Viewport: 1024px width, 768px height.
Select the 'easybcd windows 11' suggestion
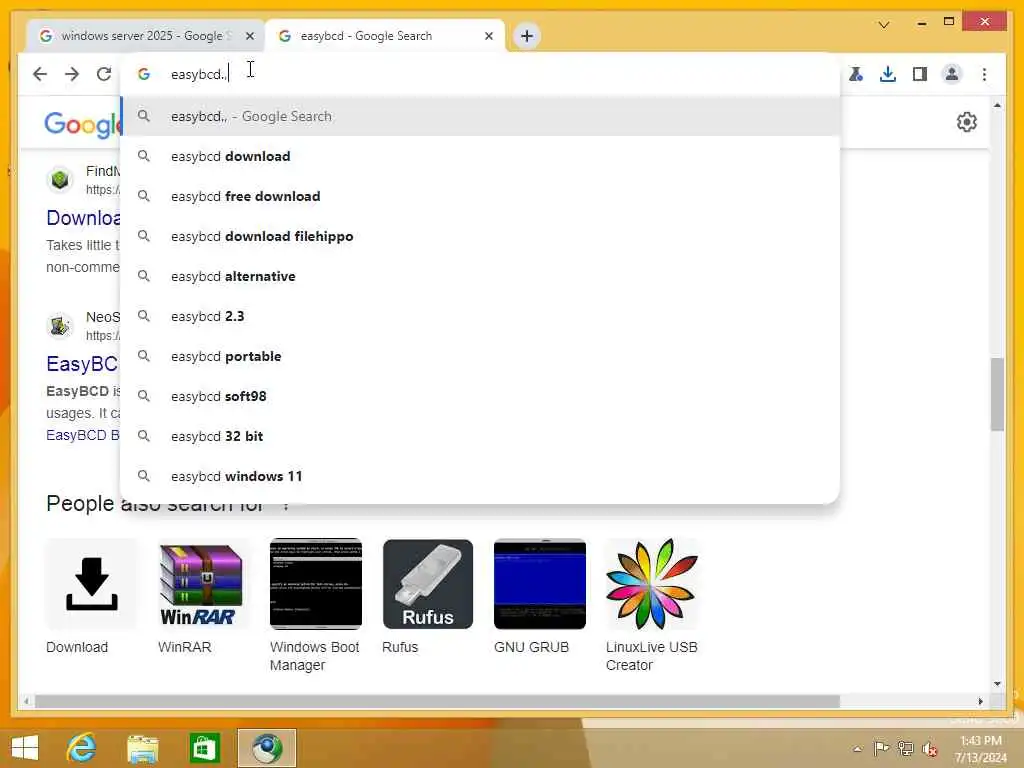point(480,476)
